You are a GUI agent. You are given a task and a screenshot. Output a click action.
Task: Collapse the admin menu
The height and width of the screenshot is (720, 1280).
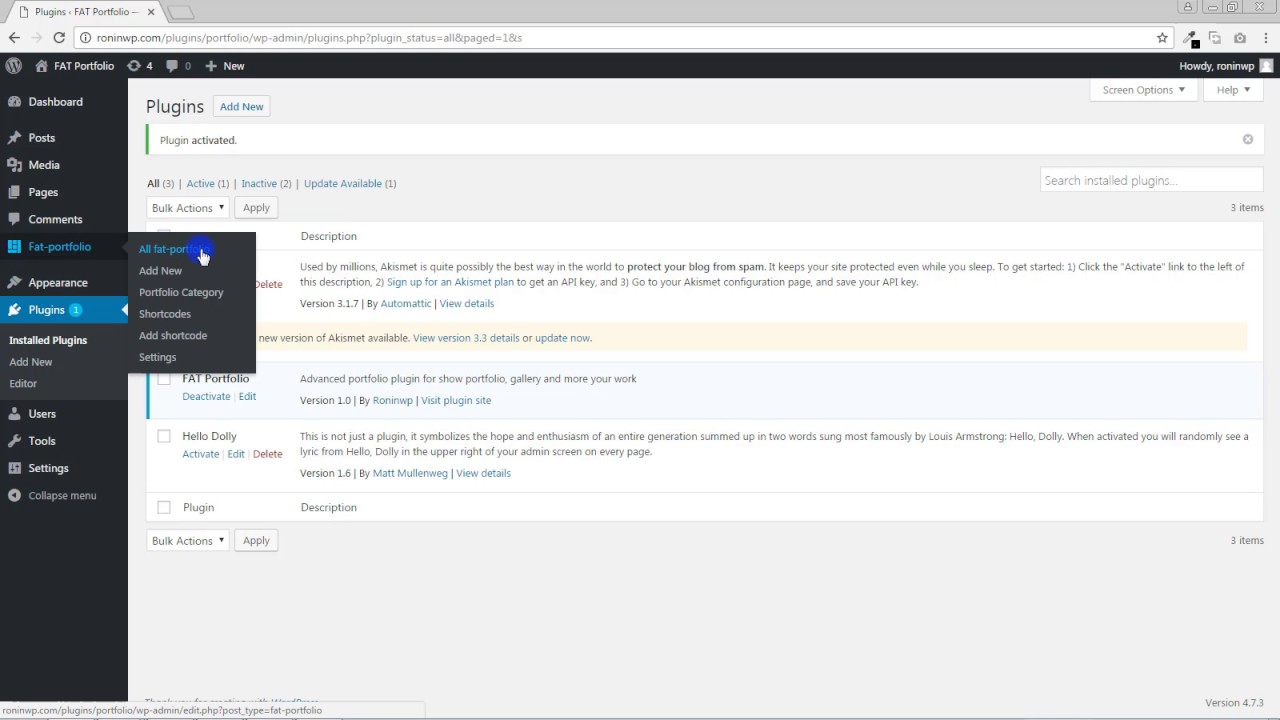(x=64, y=496)
